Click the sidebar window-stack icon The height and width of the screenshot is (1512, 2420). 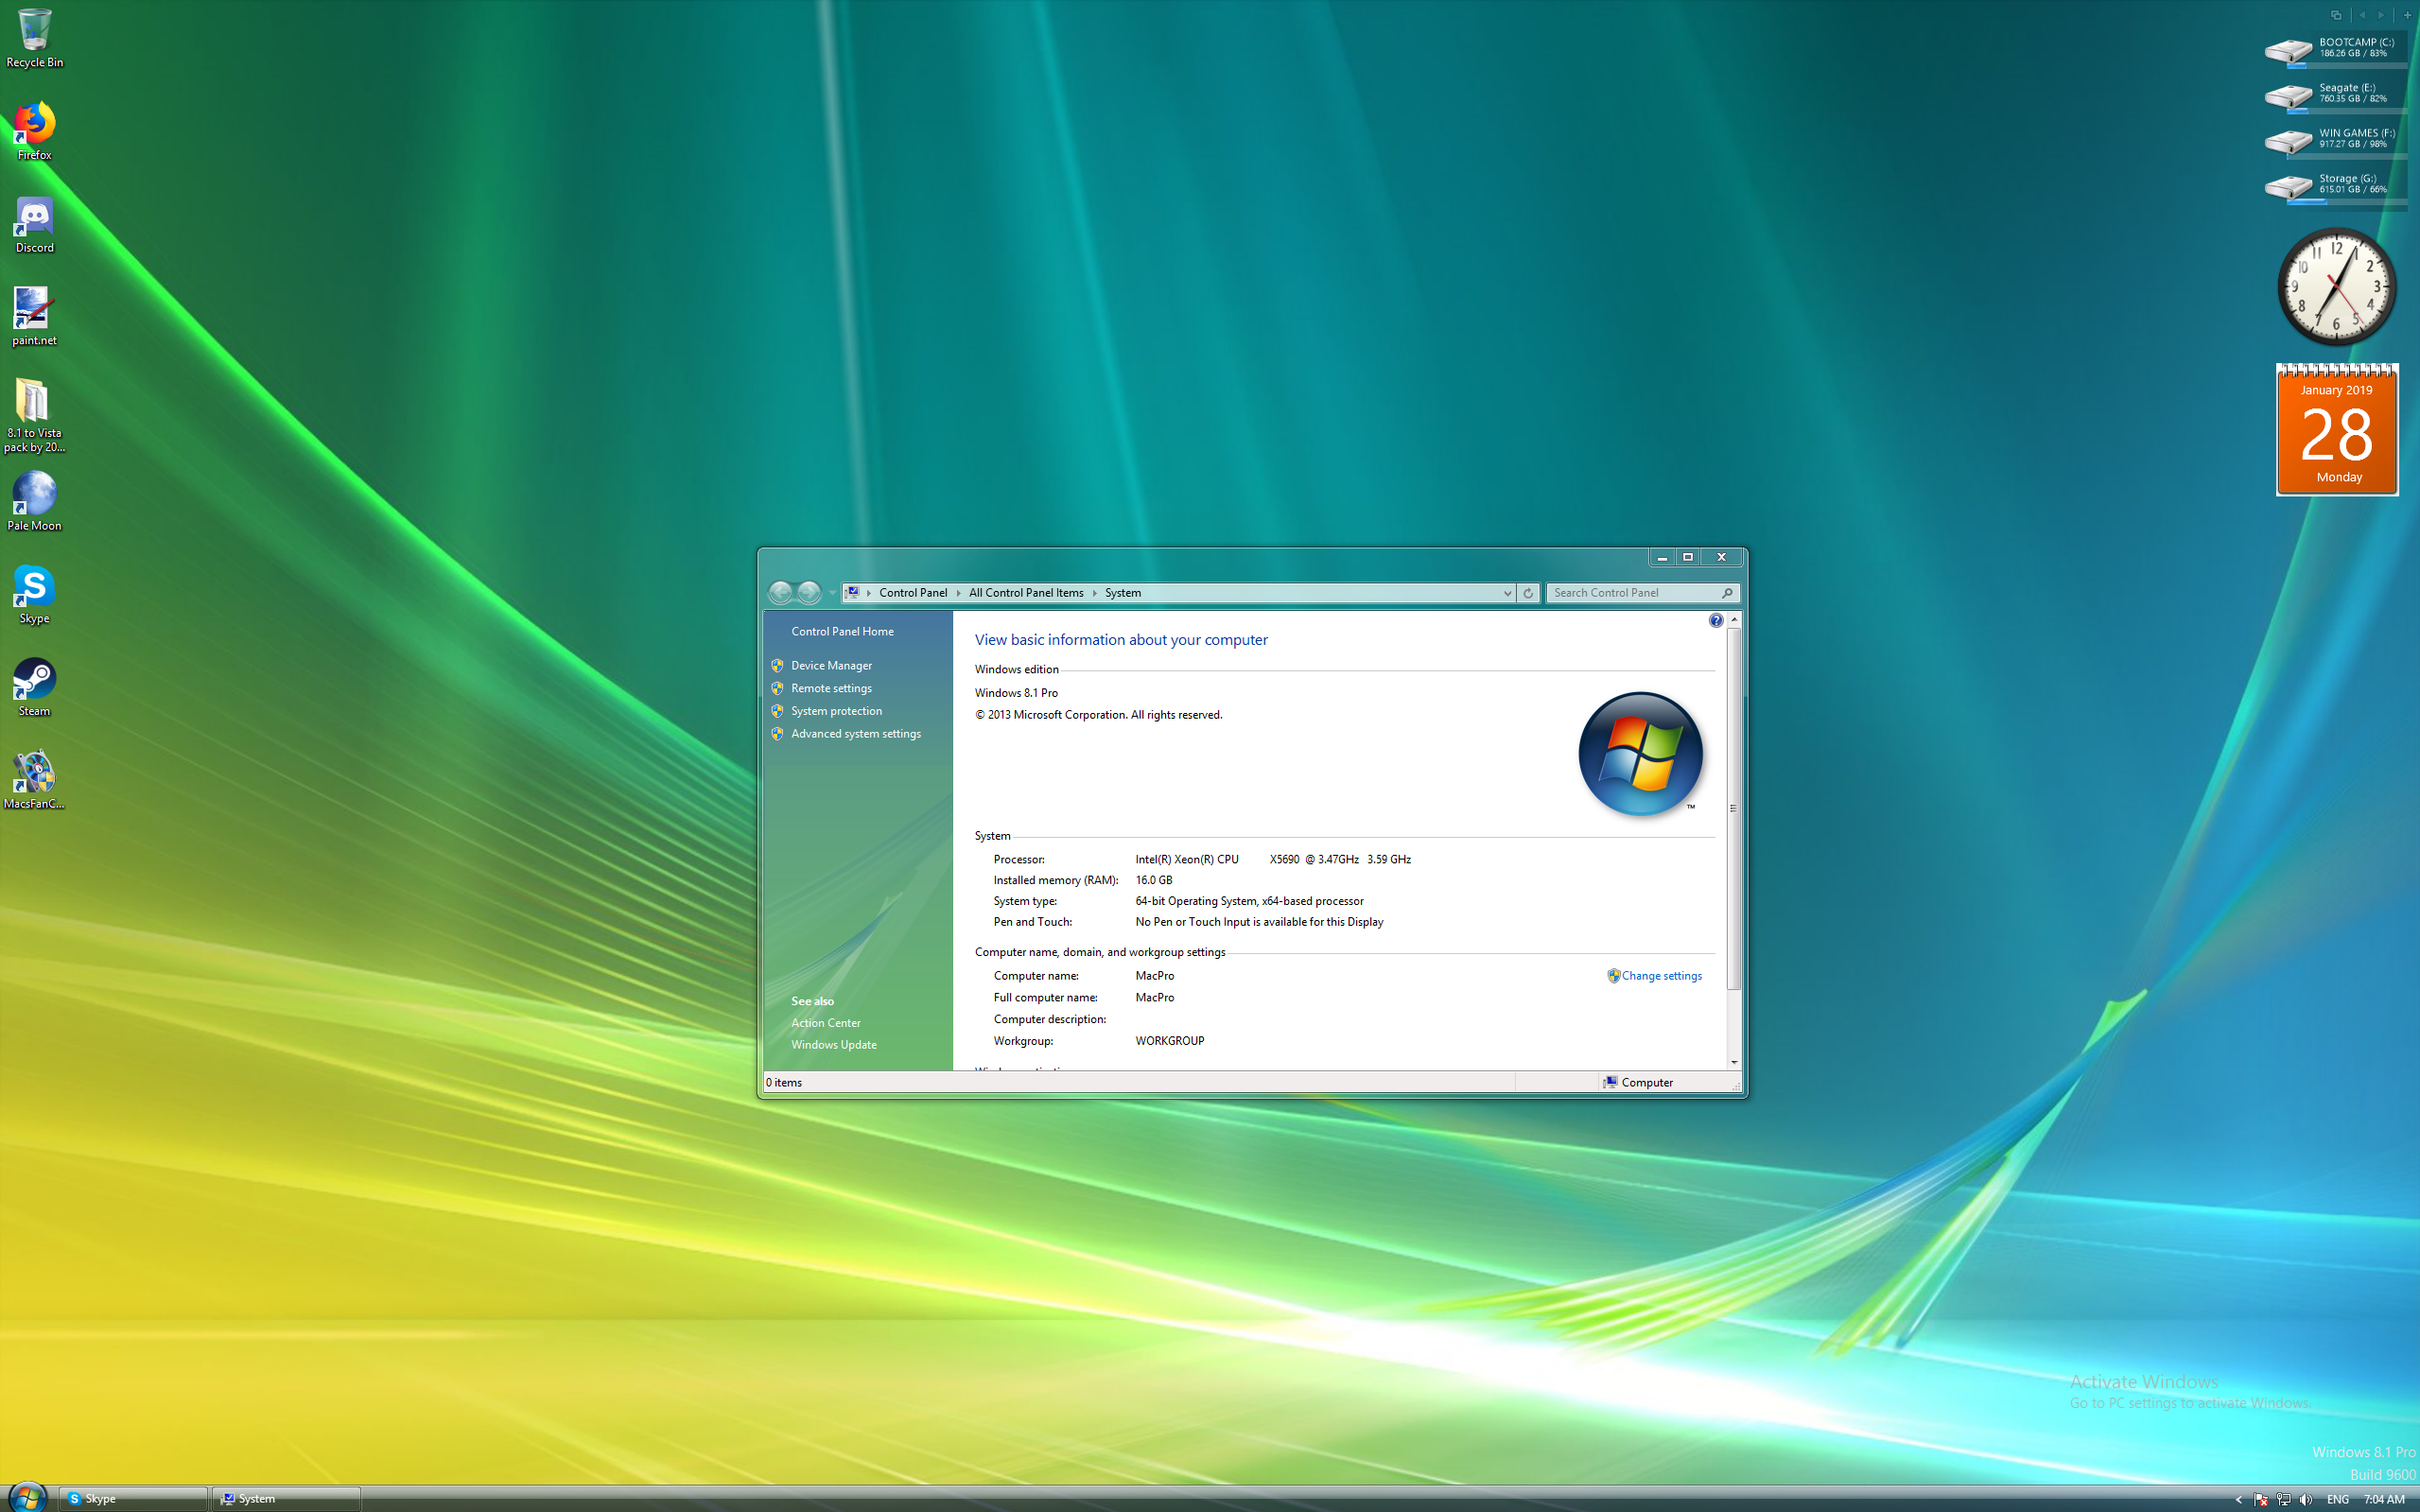pyautogui.click(x=2336, y=15)
